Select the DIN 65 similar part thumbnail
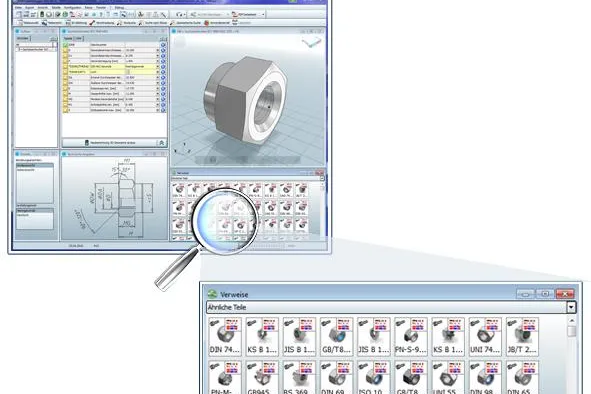This screenshot has height=394, width=591. (522, 377)
